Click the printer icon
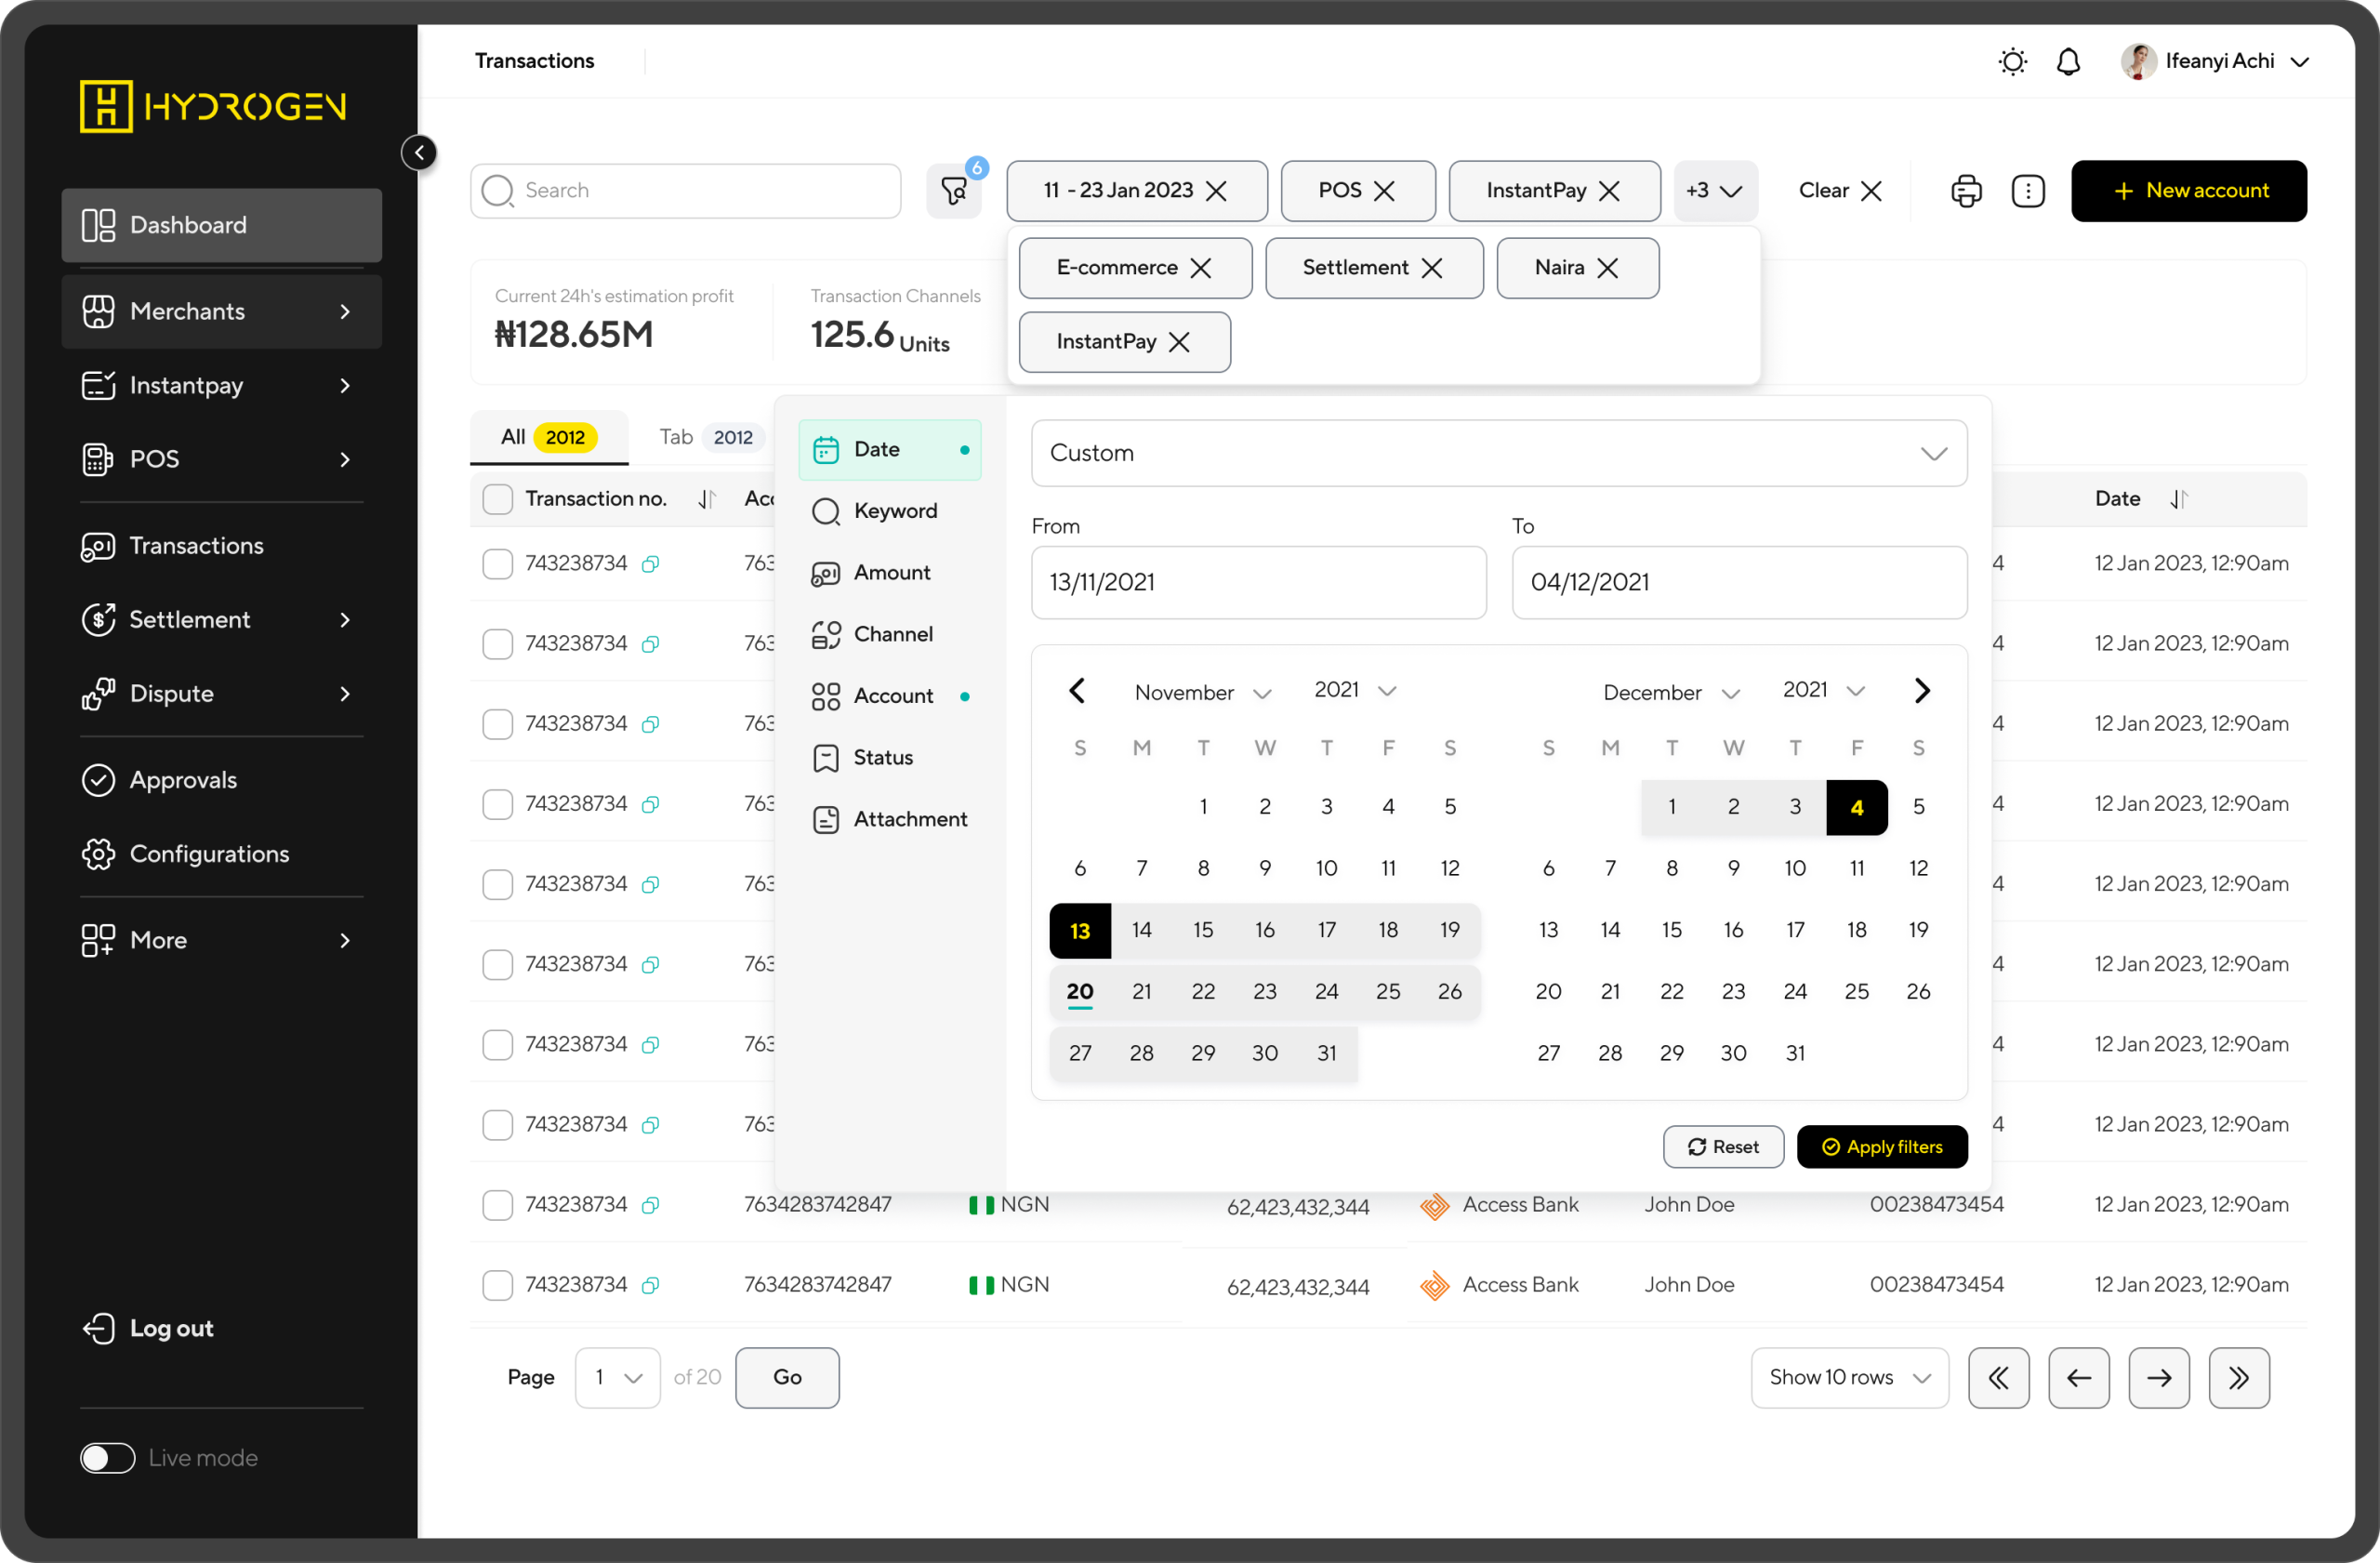Image resolution: width=2380 pixels, height=1563 pixels. click(x=1965, y=190)
